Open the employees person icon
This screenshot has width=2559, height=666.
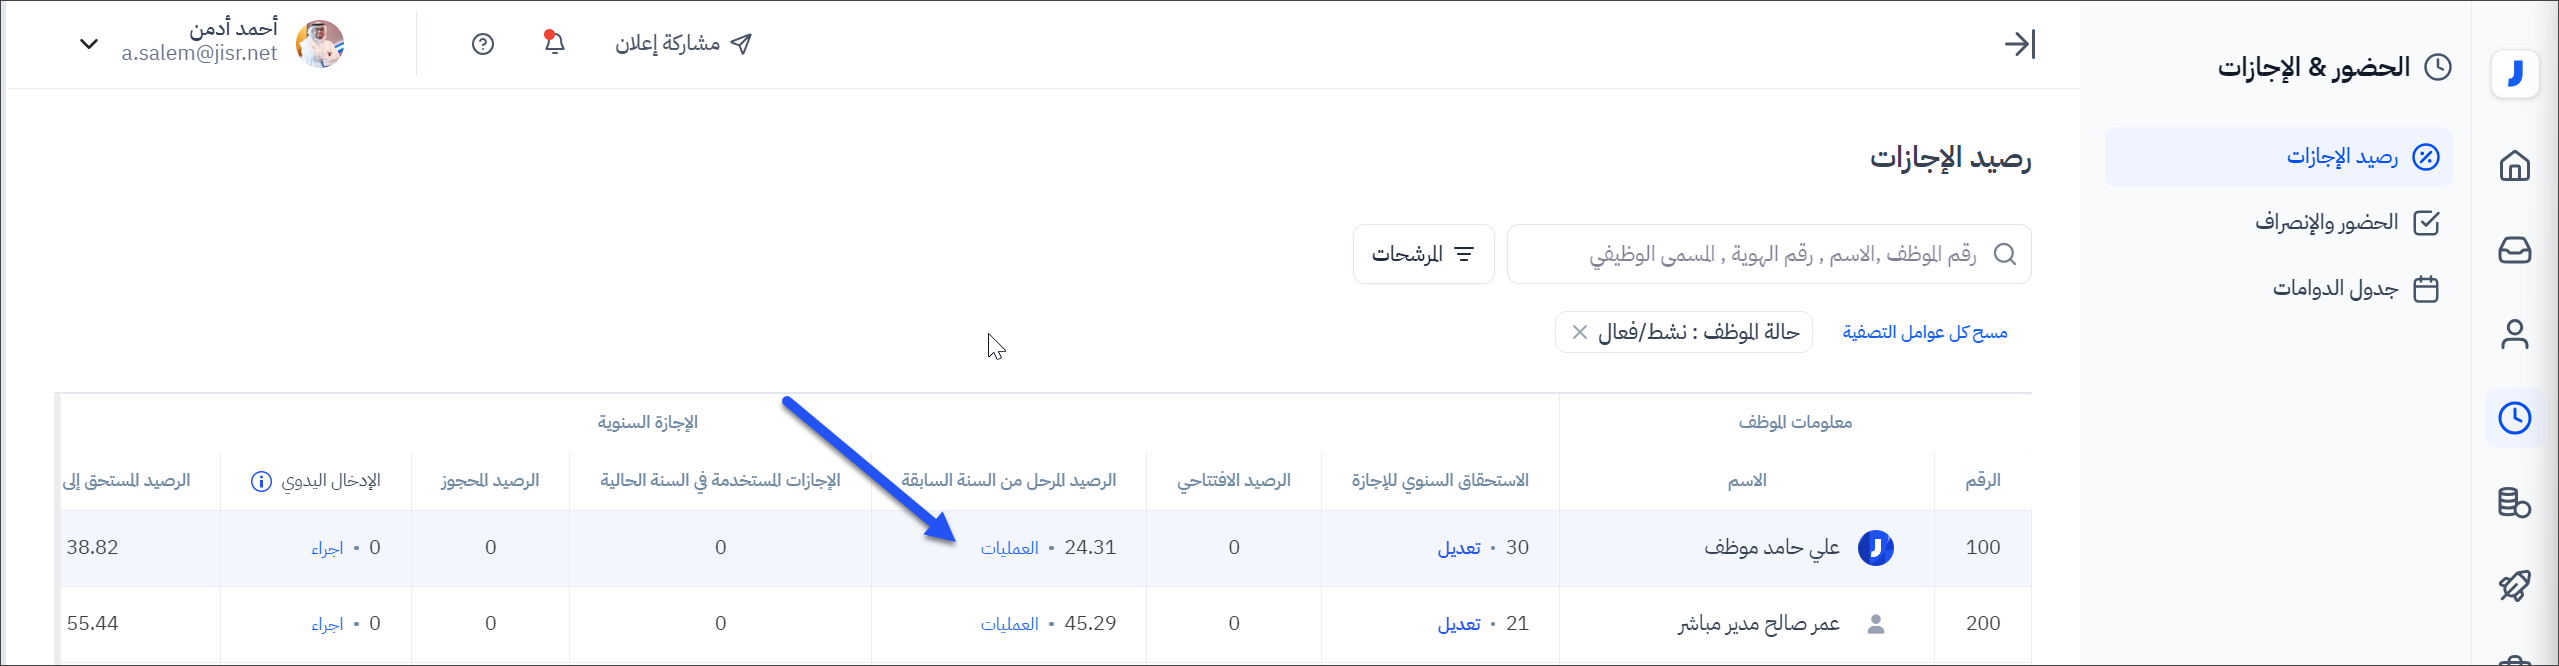coord(2514,334)
